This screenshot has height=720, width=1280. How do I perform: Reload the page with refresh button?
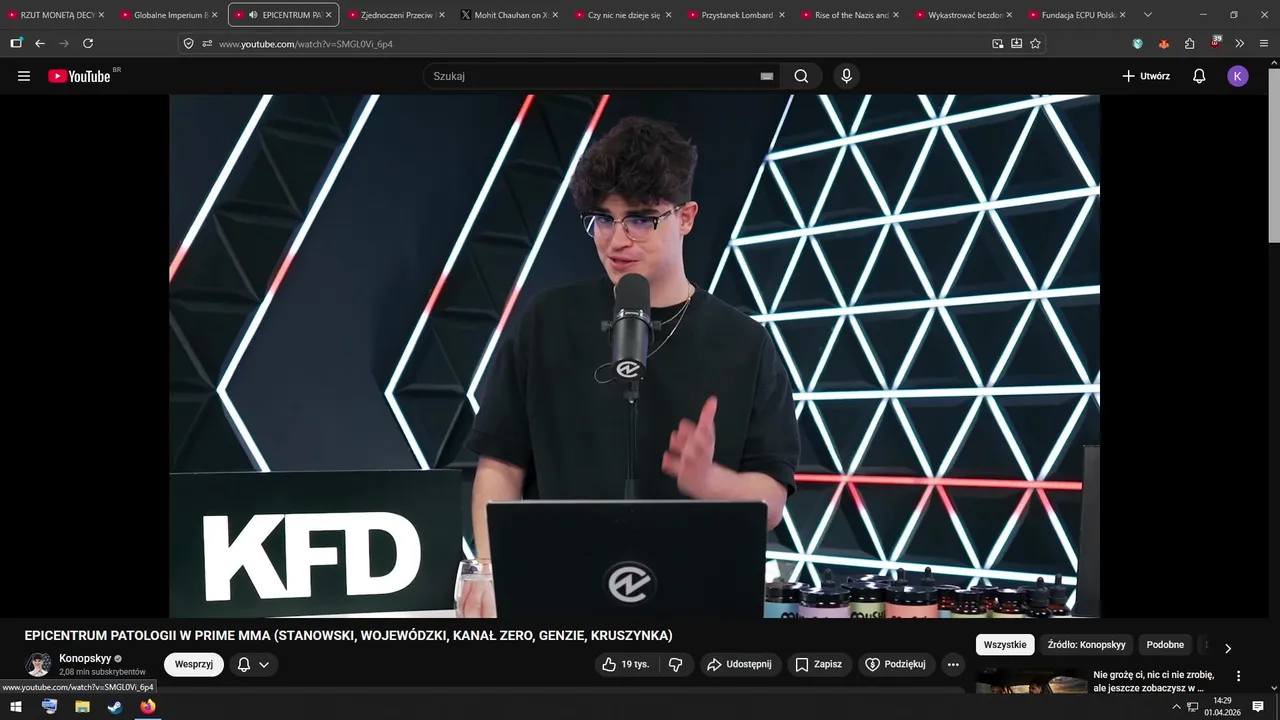coord(88,43)
